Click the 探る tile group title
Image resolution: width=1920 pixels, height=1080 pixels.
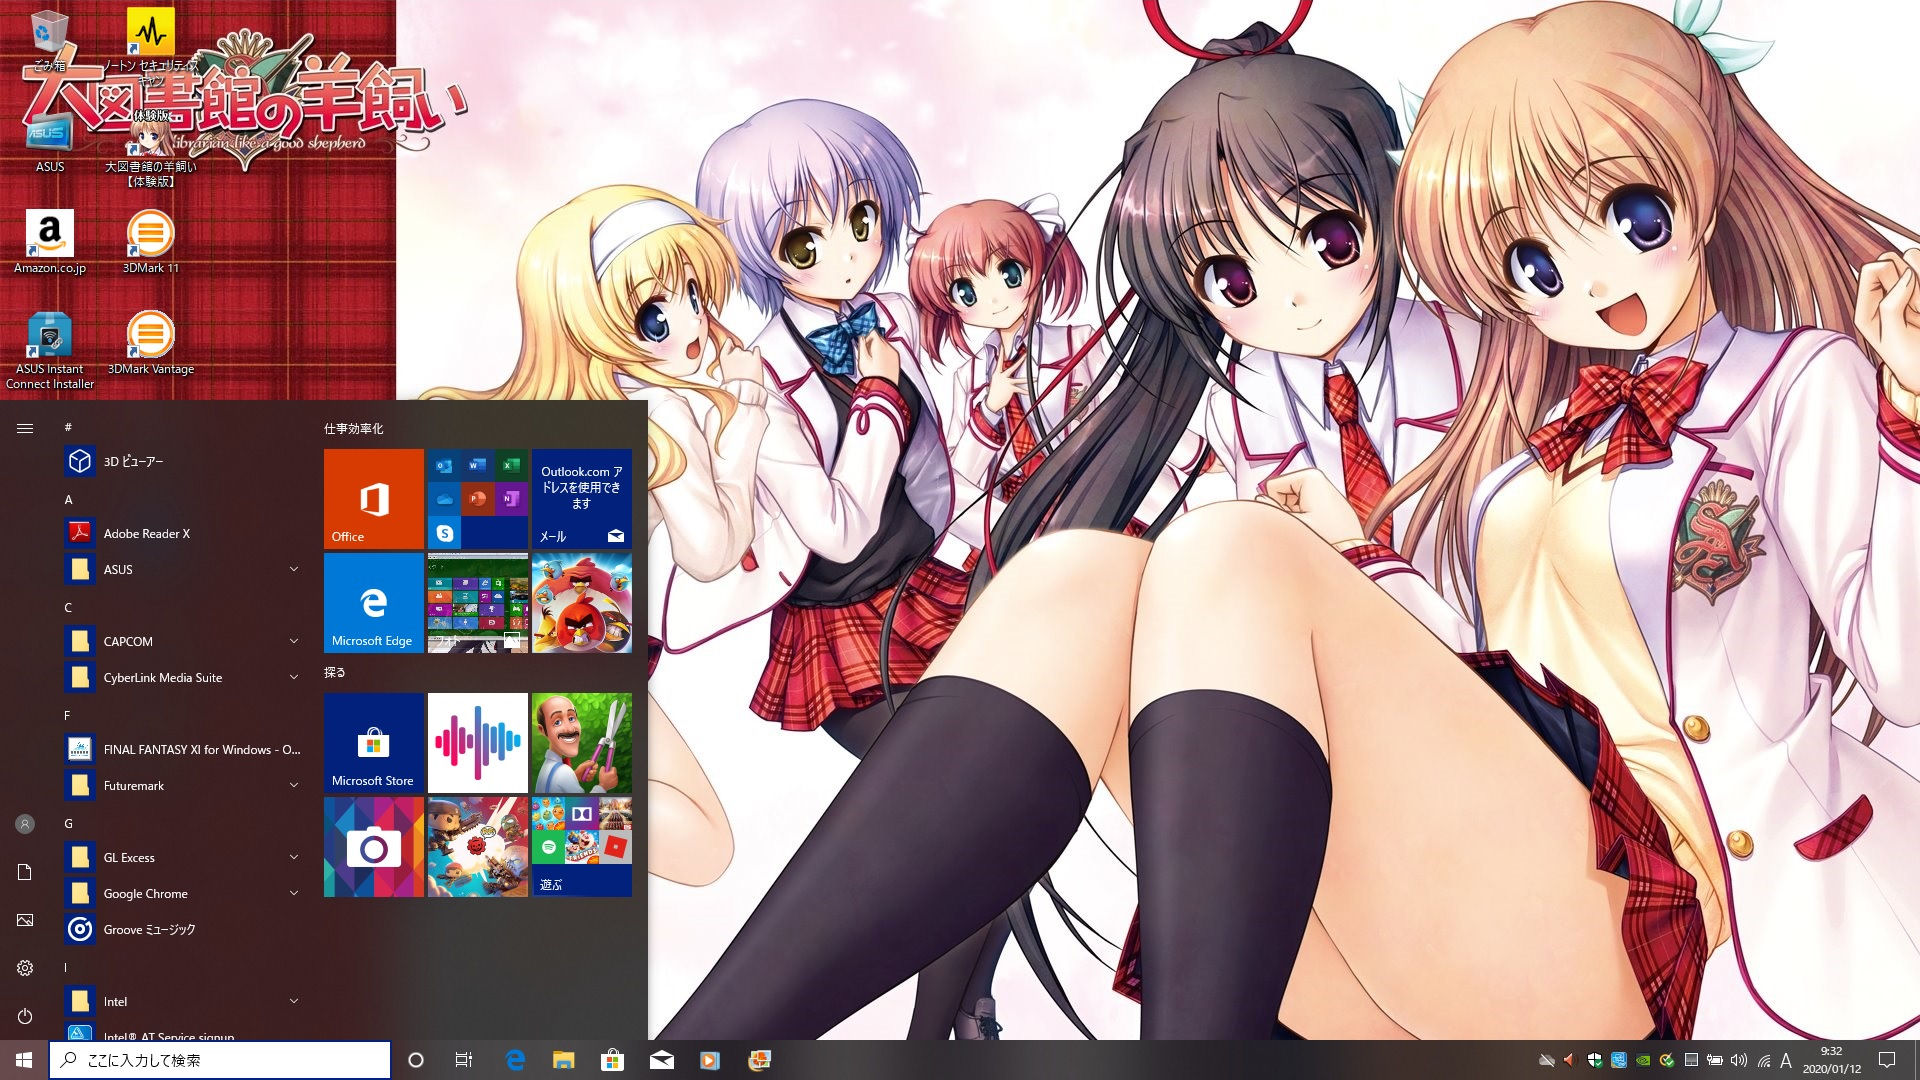pyautogui.click(x=335, y=672)
